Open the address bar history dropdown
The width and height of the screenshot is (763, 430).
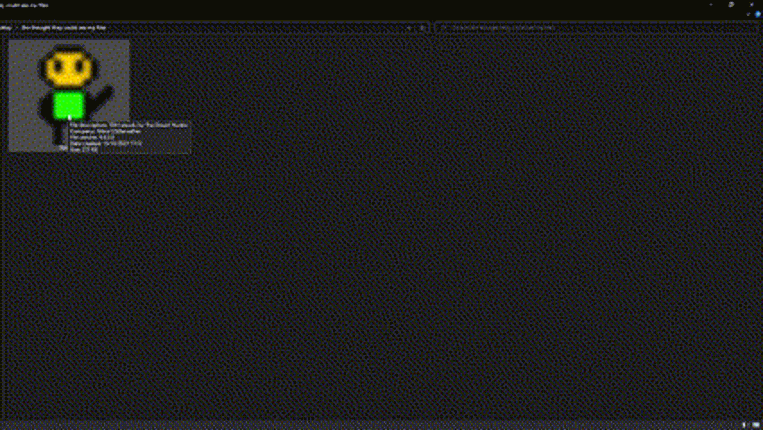tap(409, 28)
